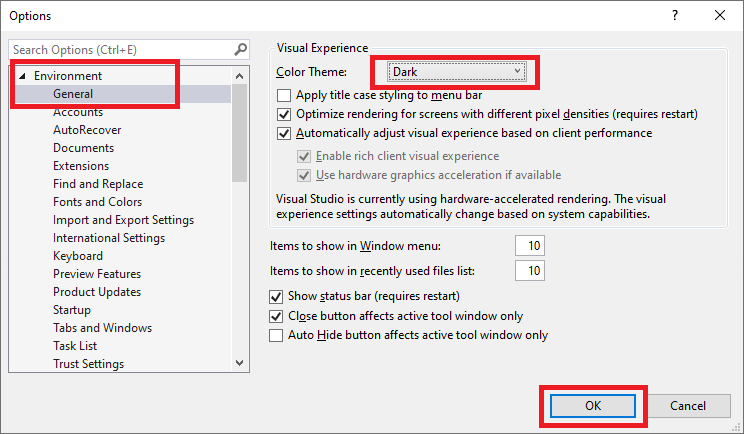Screen dimensions: 744x434
Task: Collapse the Environment tree node
Action: 22,76
